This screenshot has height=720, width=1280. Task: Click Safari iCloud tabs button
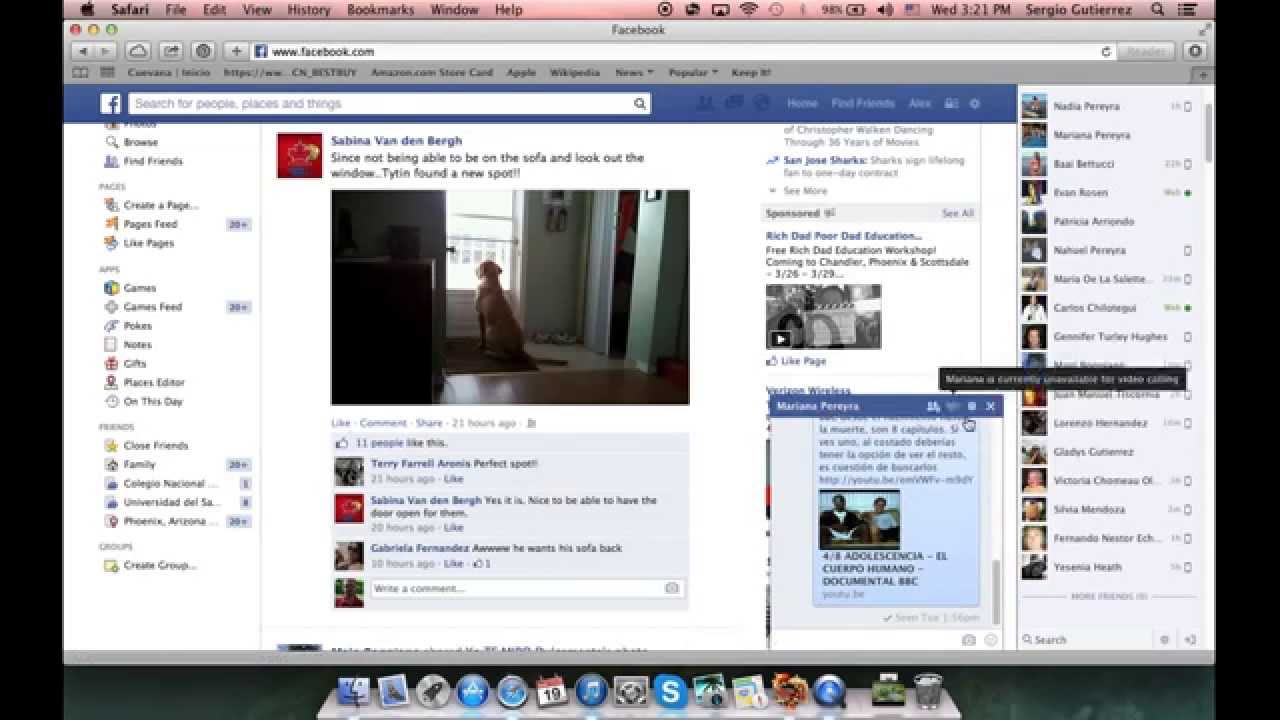[x=138, y=51]
